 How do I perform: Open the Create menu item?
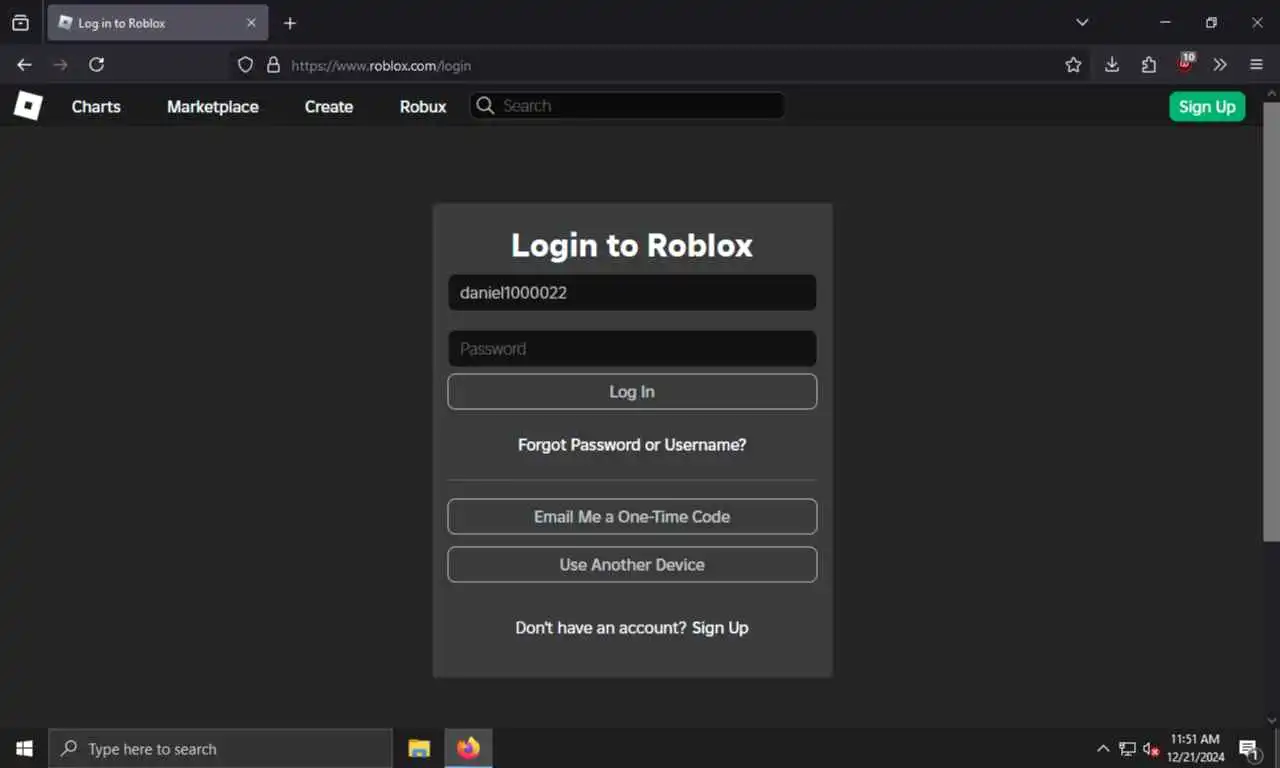[329, 106]
